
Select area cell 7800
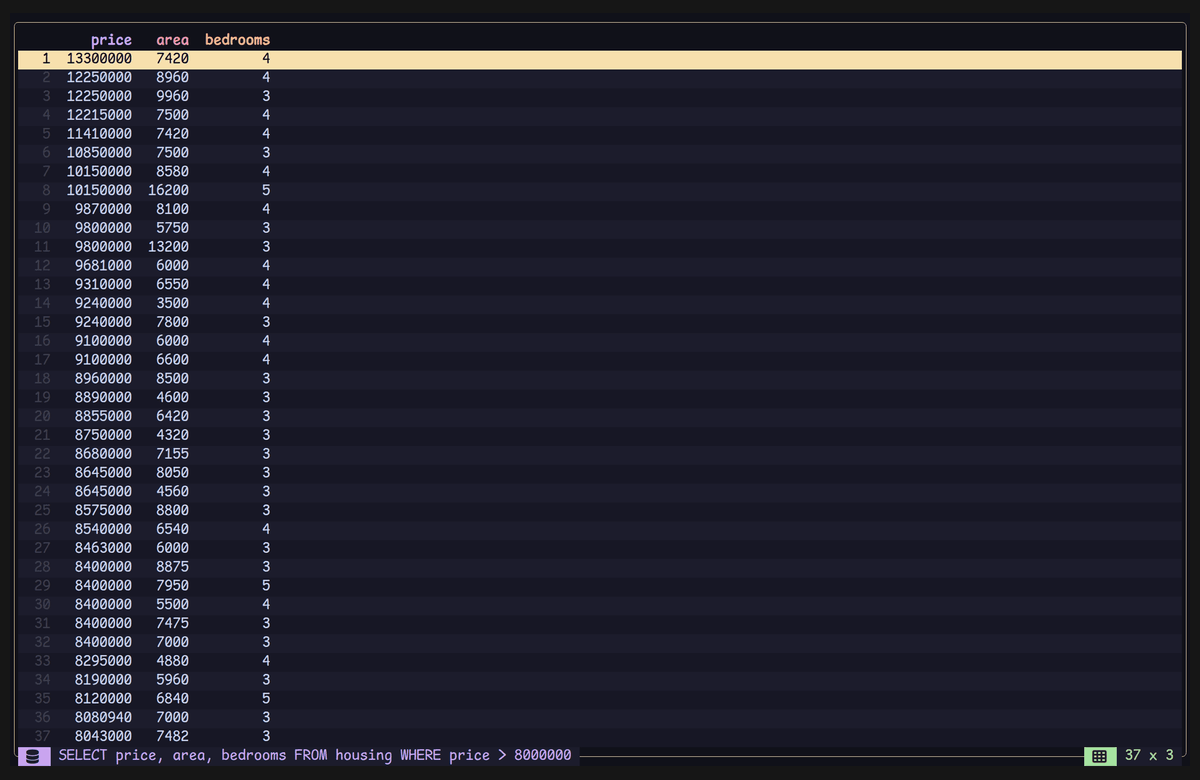point(173,322)
